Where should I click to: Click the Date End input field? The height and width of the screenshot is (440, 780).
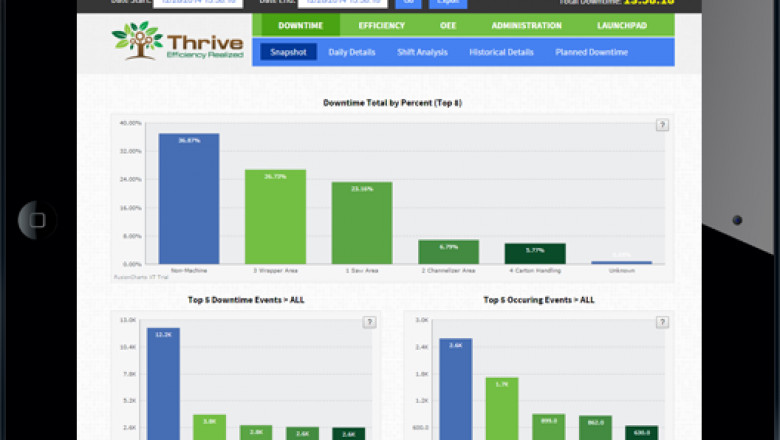pyautogui.click(x=342, y=3)
